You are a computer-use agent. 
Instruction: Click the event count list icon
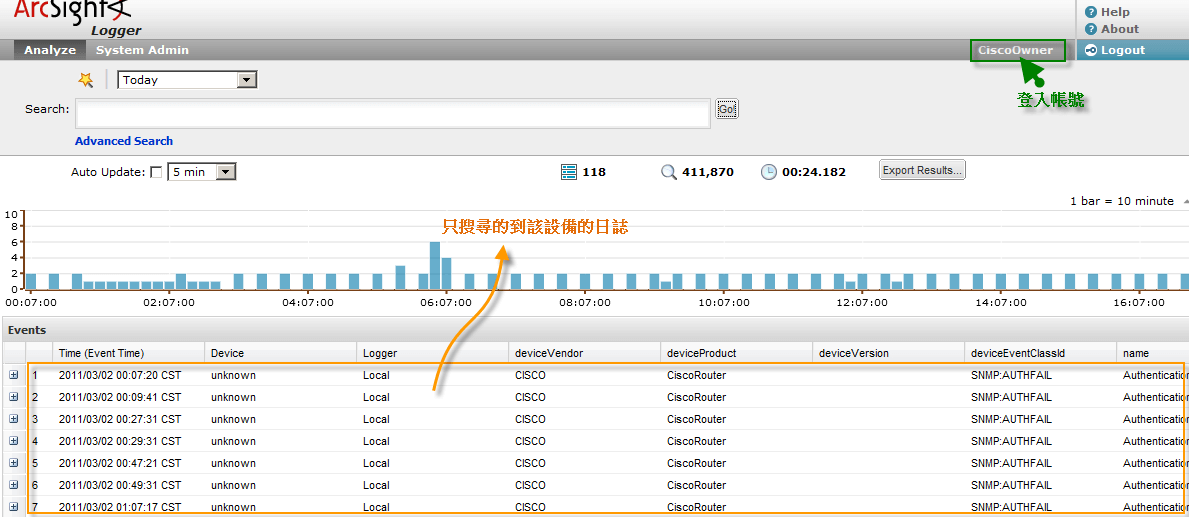coord(569,172)
